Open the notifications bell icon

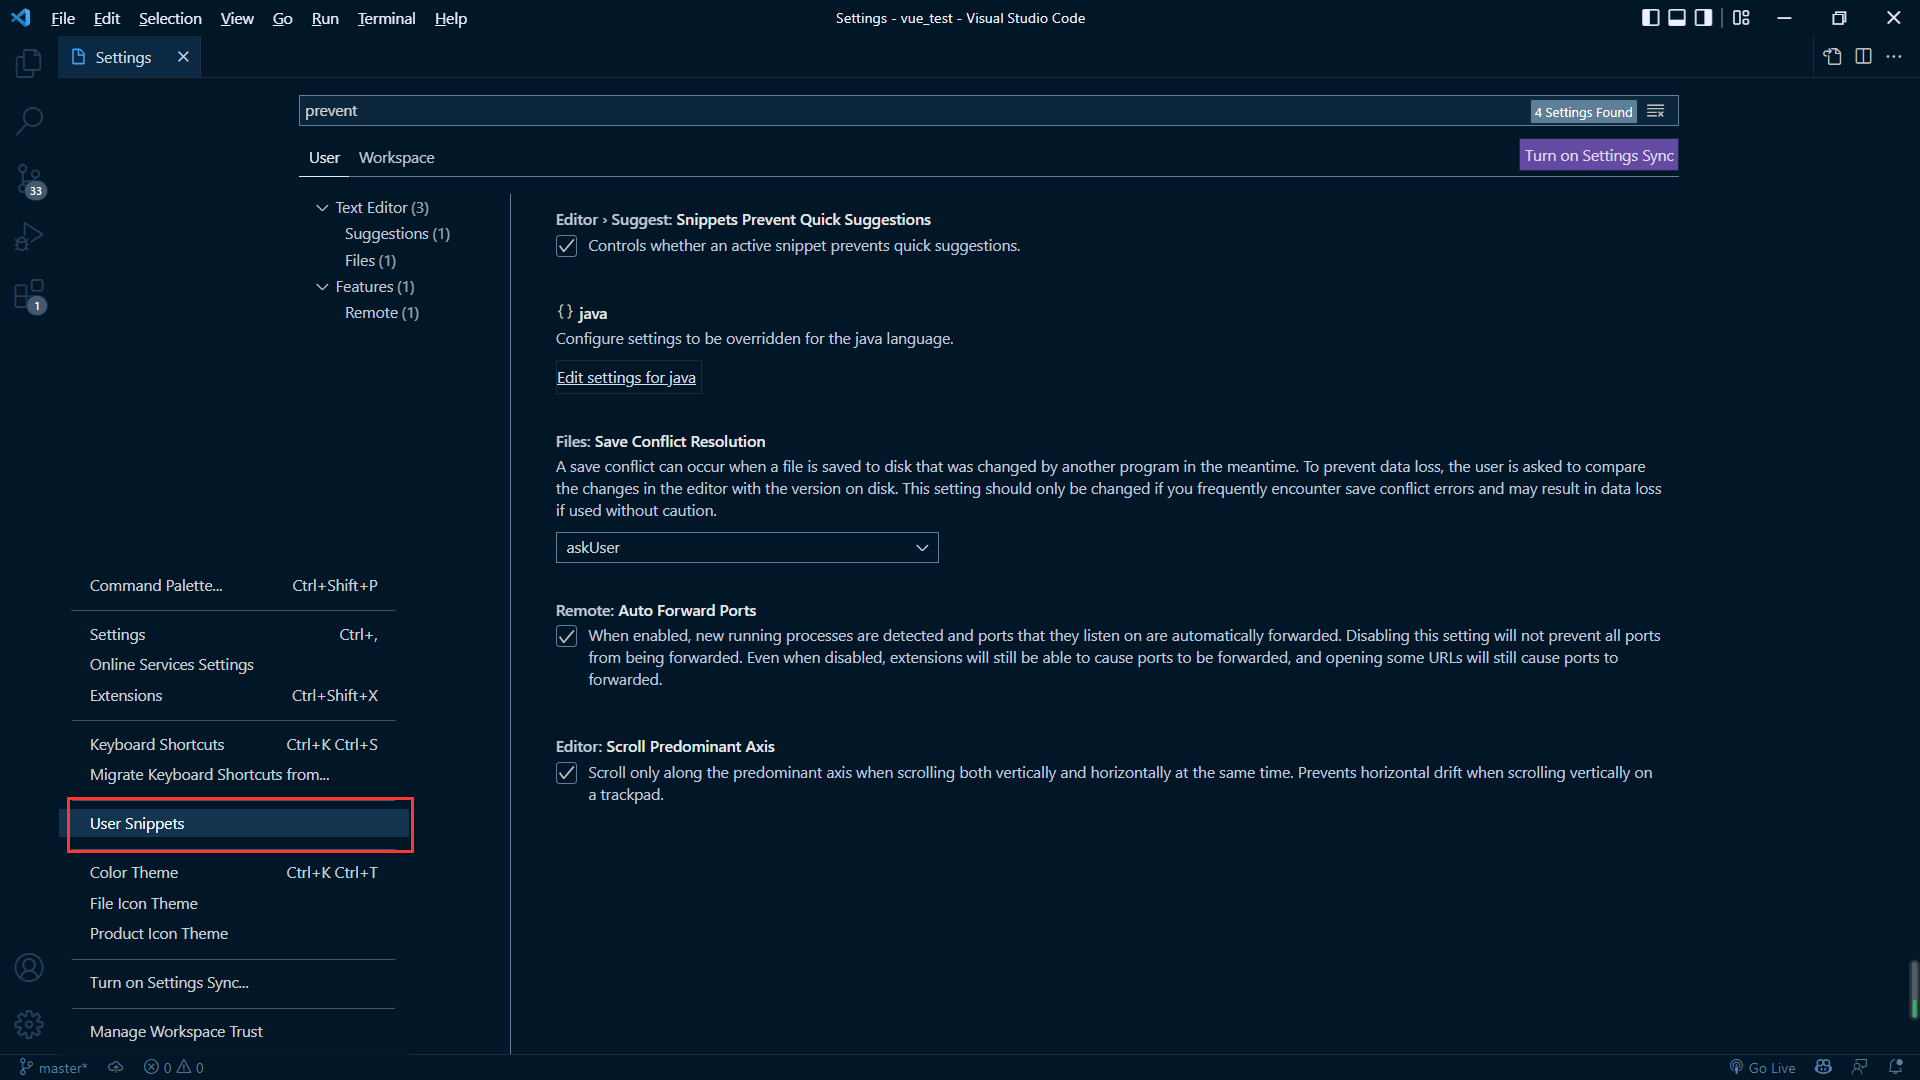click(x=1895, y=1067)
